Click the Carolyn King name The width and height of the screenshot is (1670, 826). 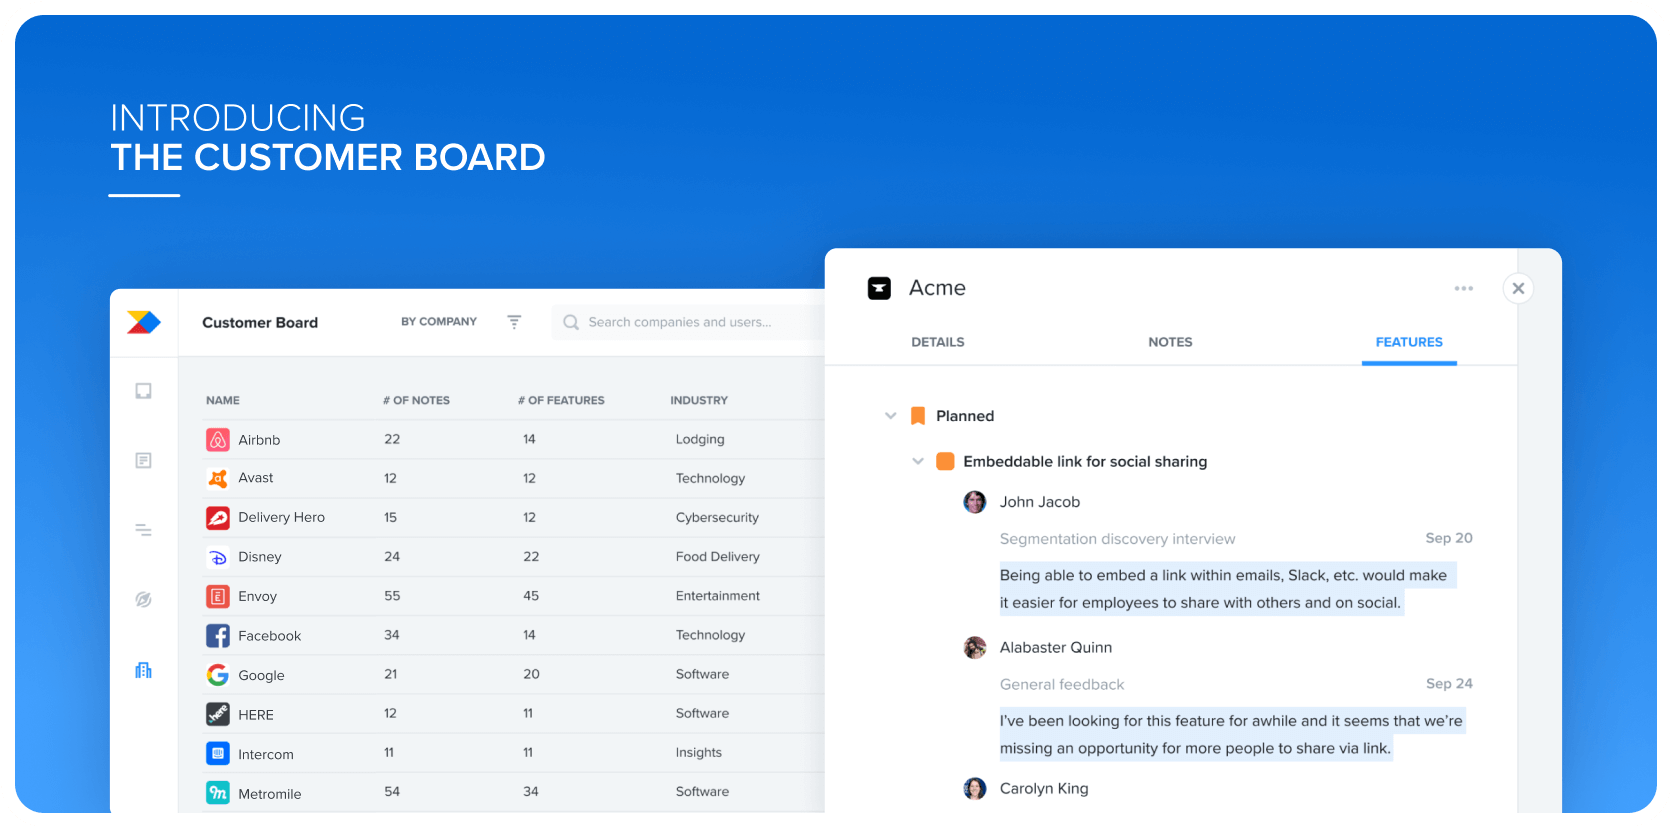pos(1044,789)
